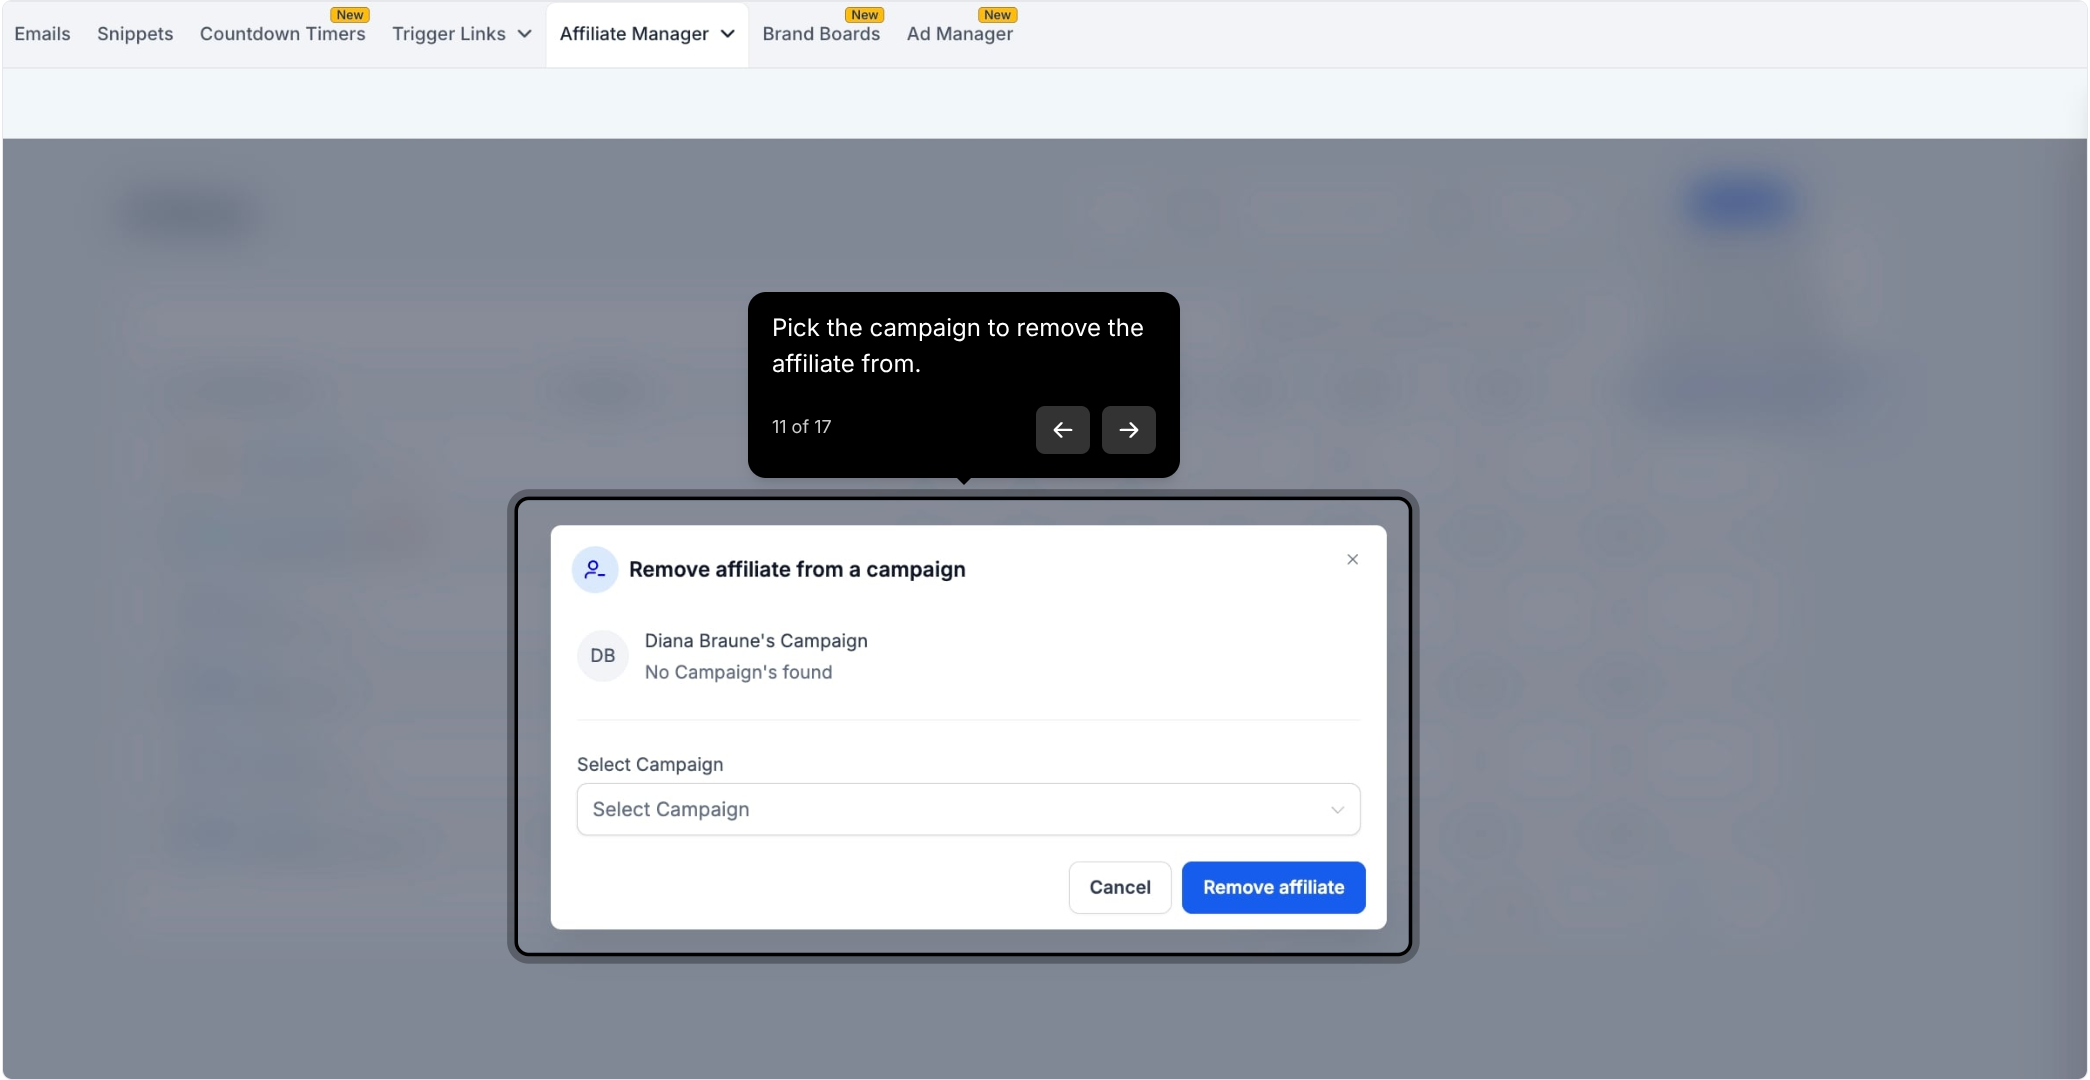Screen dimensions: 2090x1080
Task: Click the Cancel button
Action: (x=1120, y=887)
